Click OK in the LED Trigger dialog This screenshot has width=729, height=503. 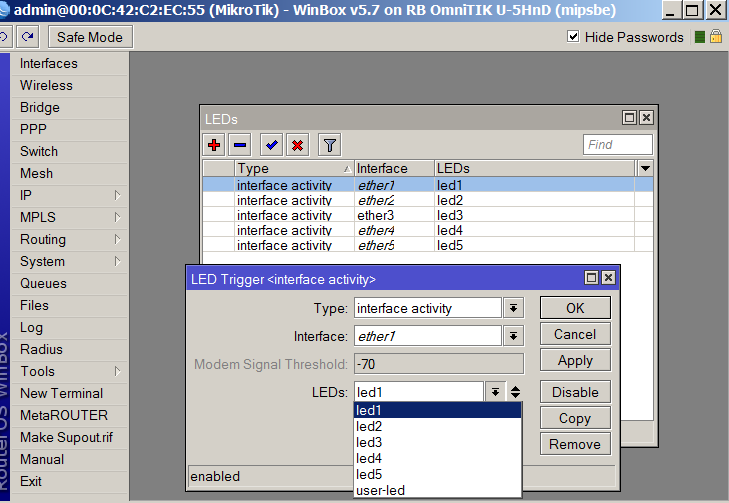click(x=575, y=308)
